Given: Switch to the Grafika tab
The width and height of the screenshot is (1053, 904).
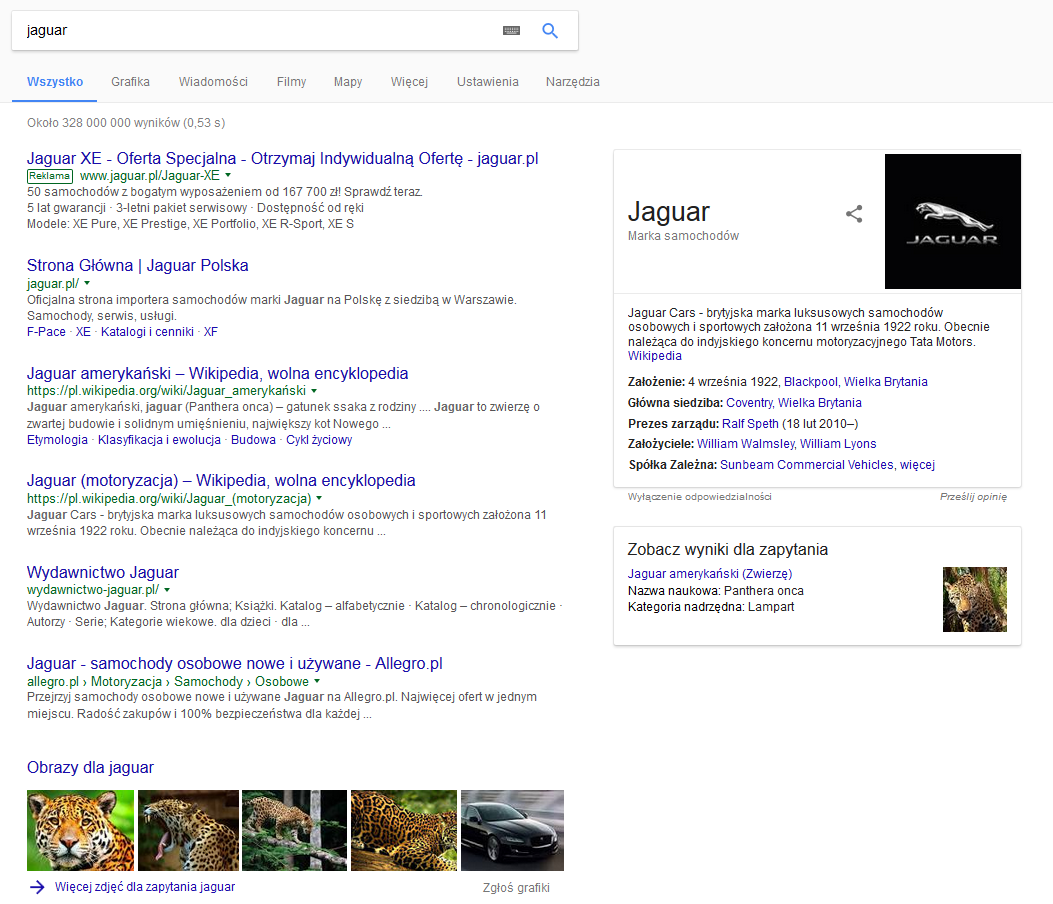Looking at the screenshot, I should click(130, 82).
